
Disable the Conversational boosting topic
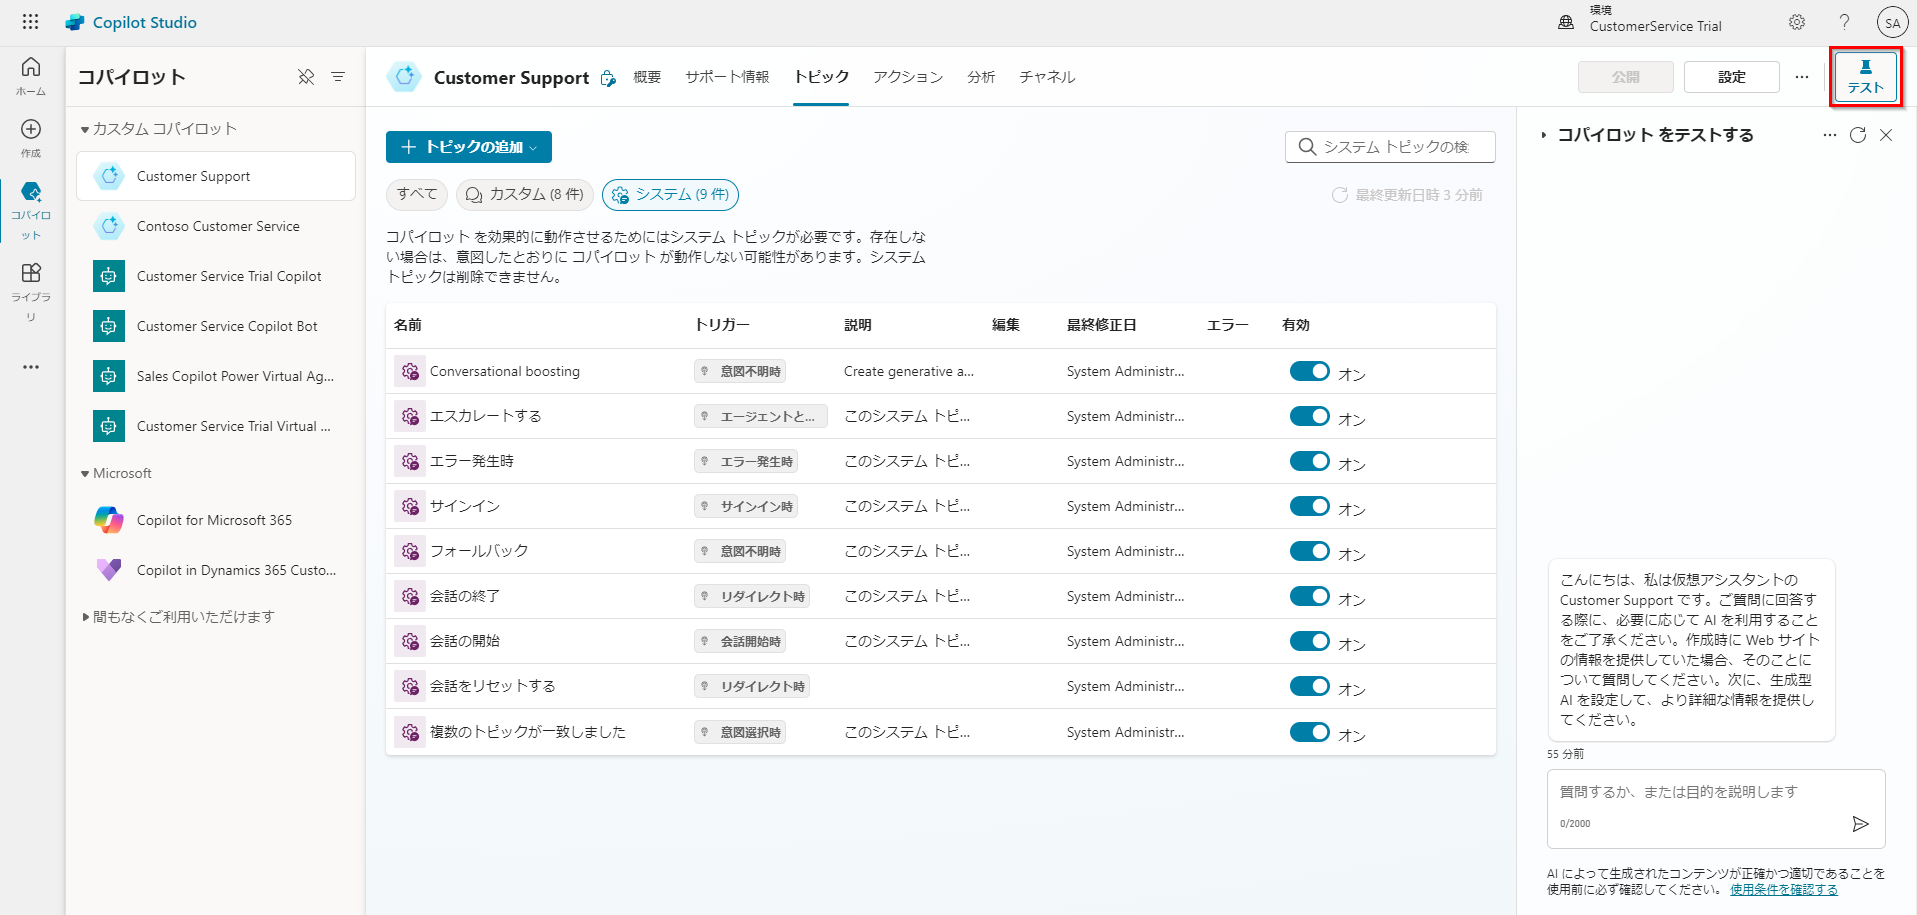pos(1309,370)
